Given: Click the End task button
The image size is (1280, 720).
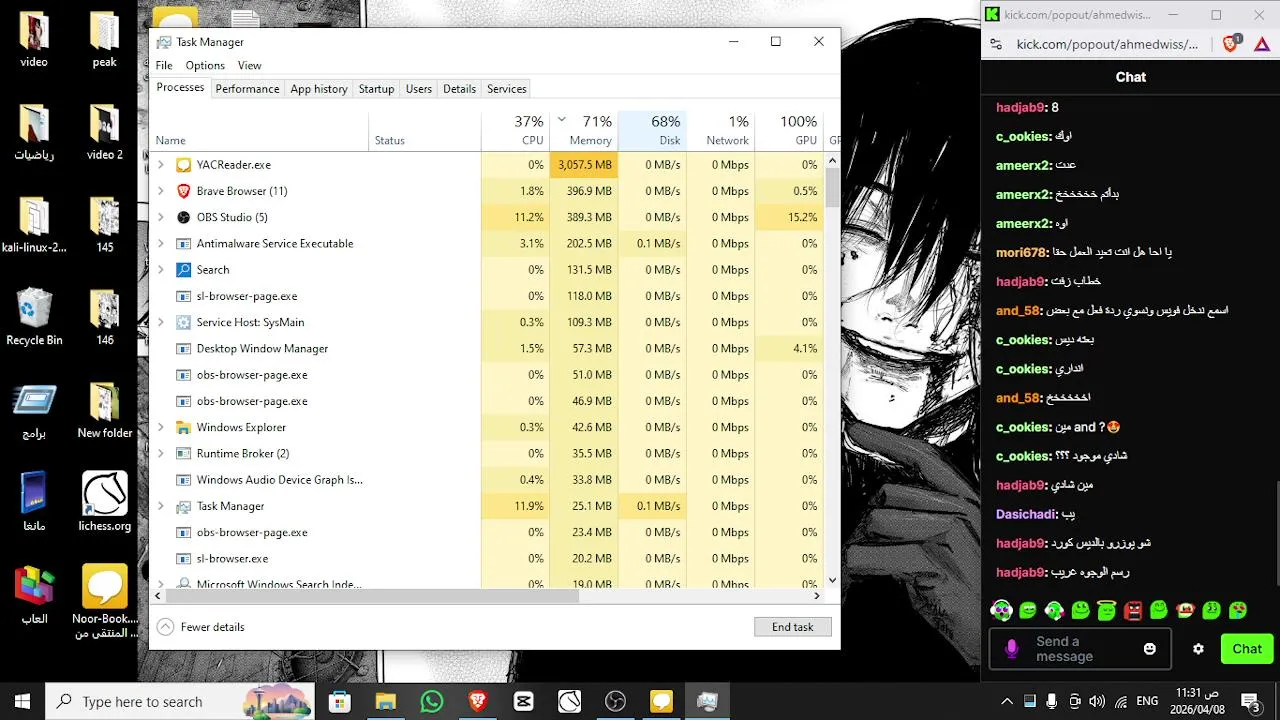Looking at the screenshot, I should (793, 627).
